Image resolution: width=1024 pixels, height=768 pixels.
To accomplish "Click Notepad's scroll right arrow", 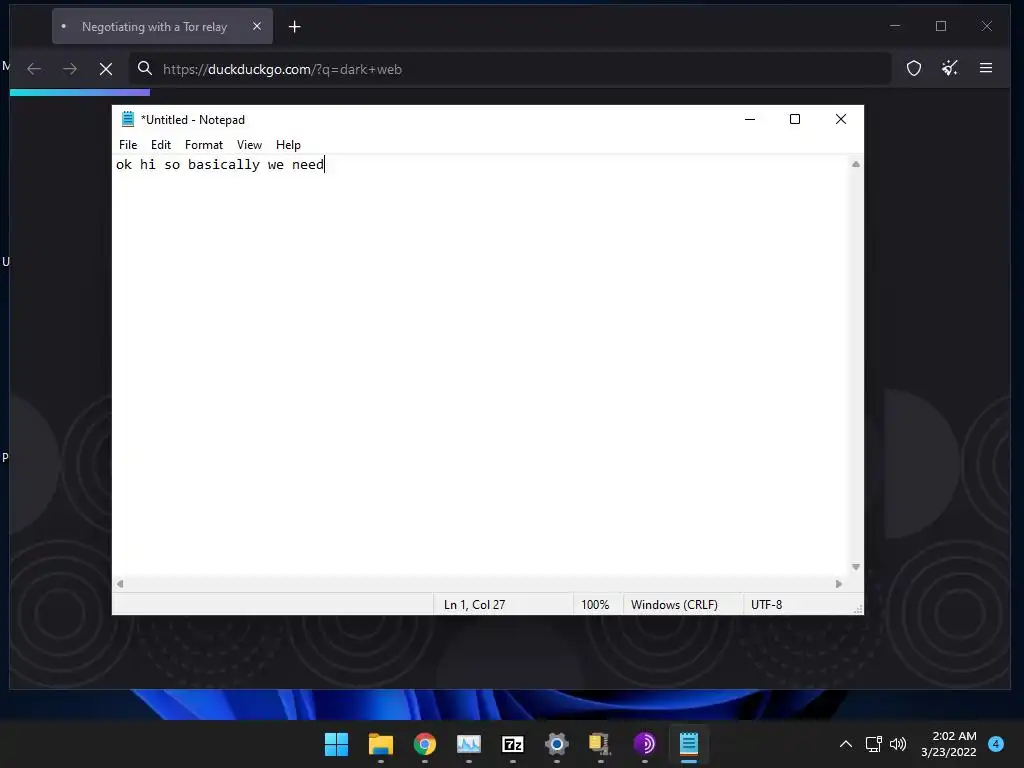I will tap(839, 584).
